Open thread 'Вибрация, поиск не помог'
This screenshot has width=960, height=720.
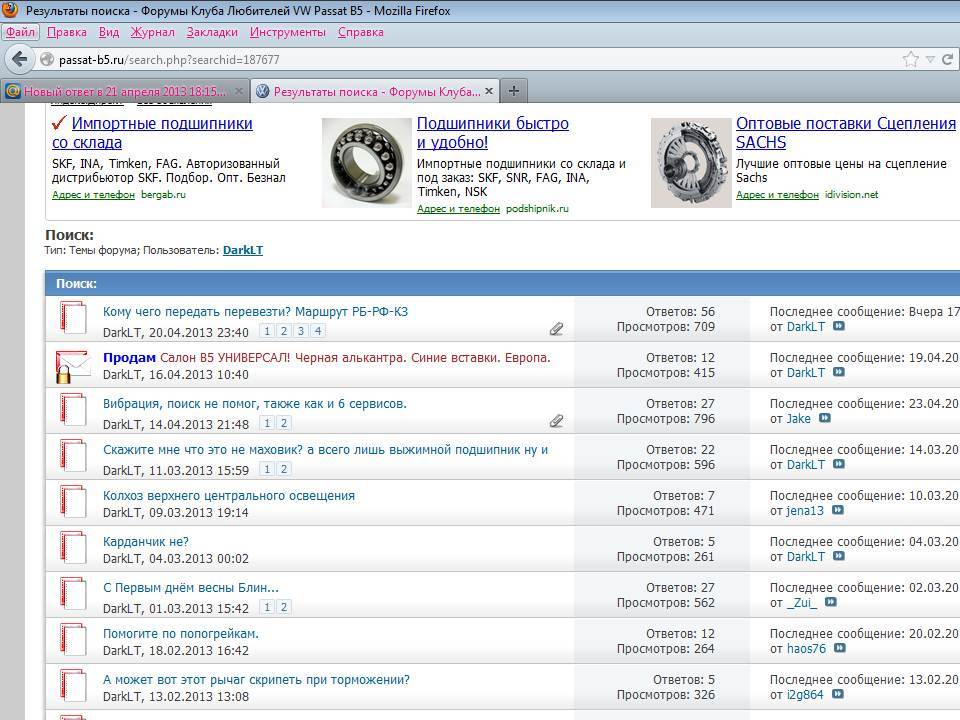coord(255,403)
